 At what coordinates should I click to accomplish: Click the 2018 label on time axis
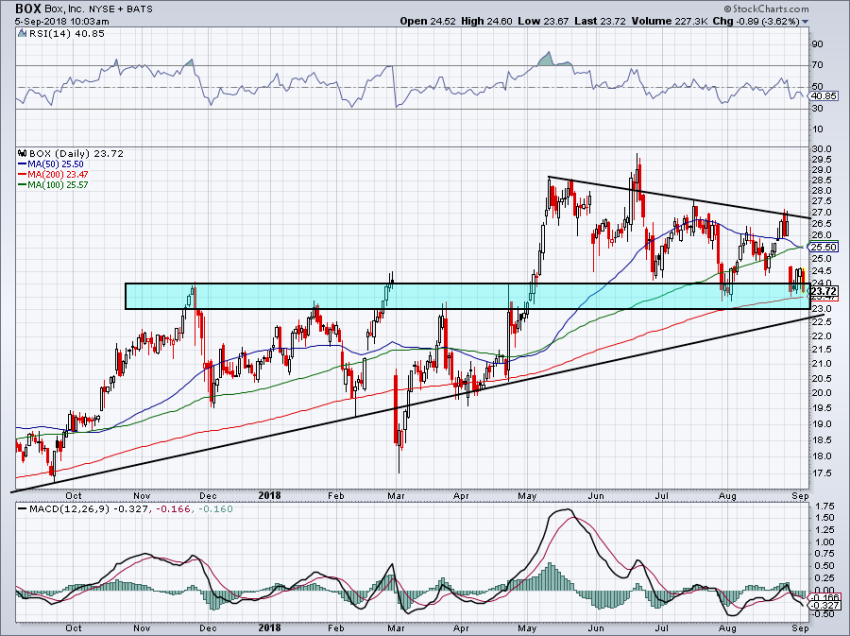(x=268, y=494)
